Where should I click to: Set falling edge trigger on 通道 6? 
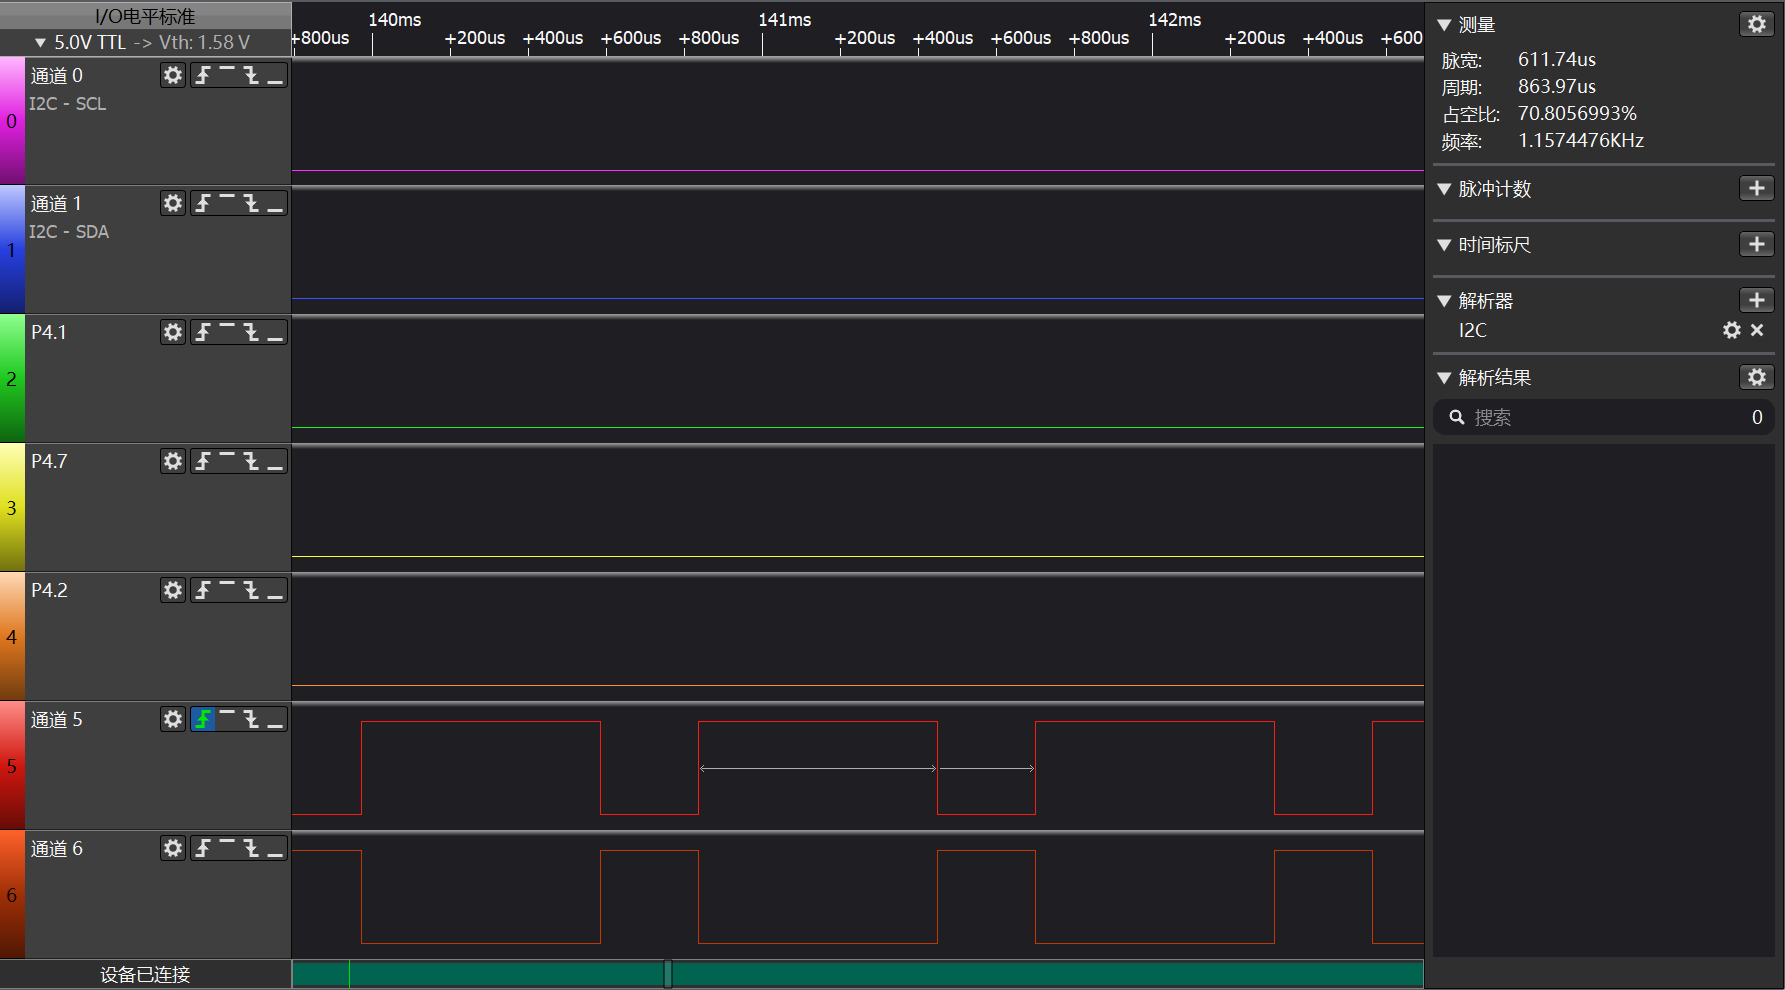(251, 848)
